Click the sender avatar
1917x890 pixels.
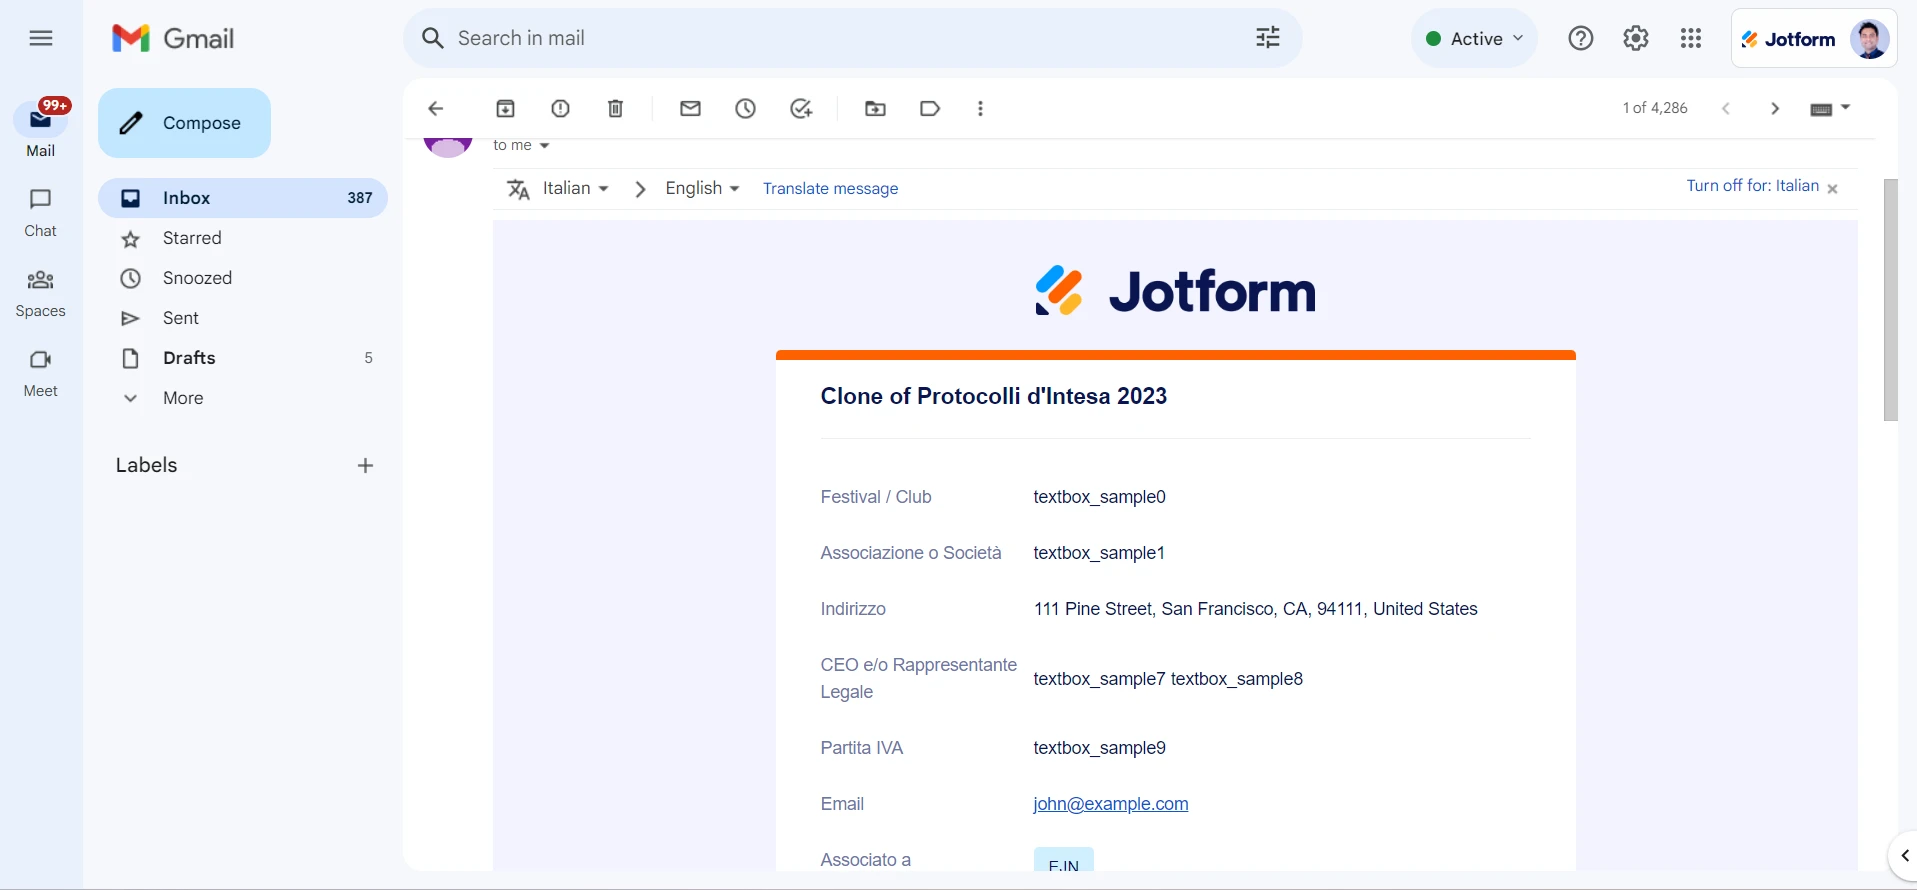[x=448, y=147]
